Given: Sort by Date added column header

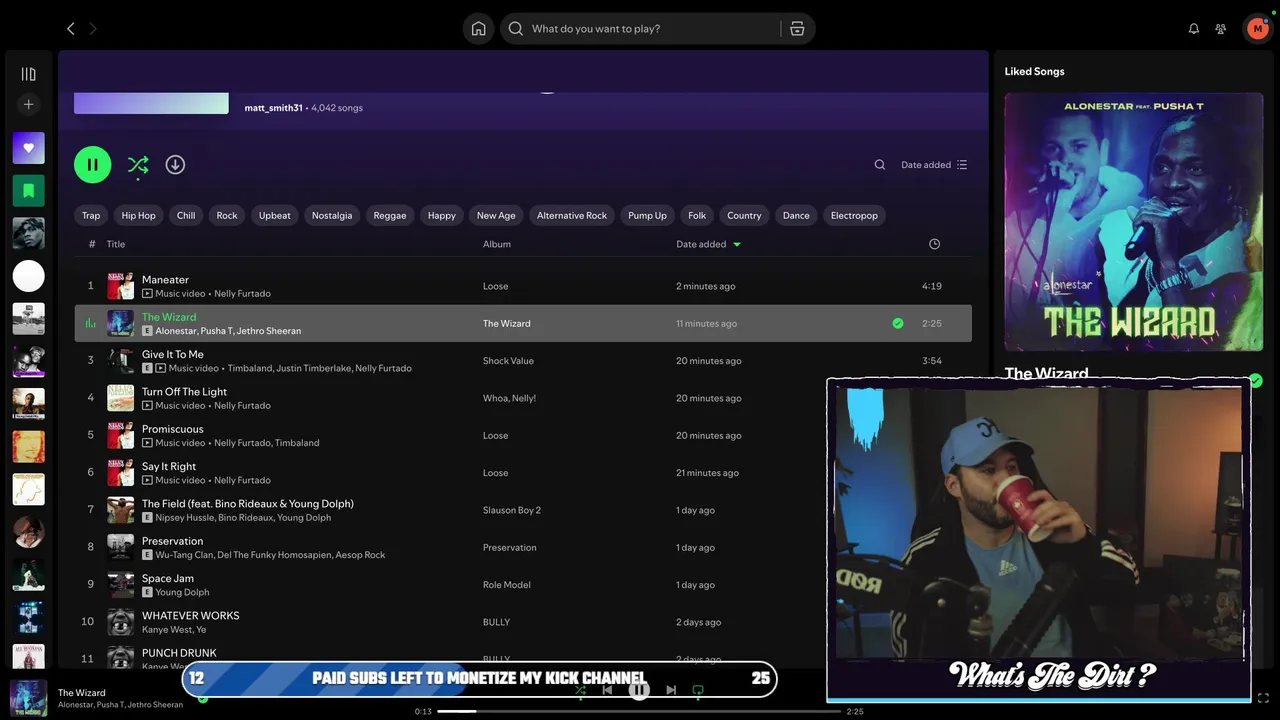Looking at the screenshot, I should tap(708, 244).
